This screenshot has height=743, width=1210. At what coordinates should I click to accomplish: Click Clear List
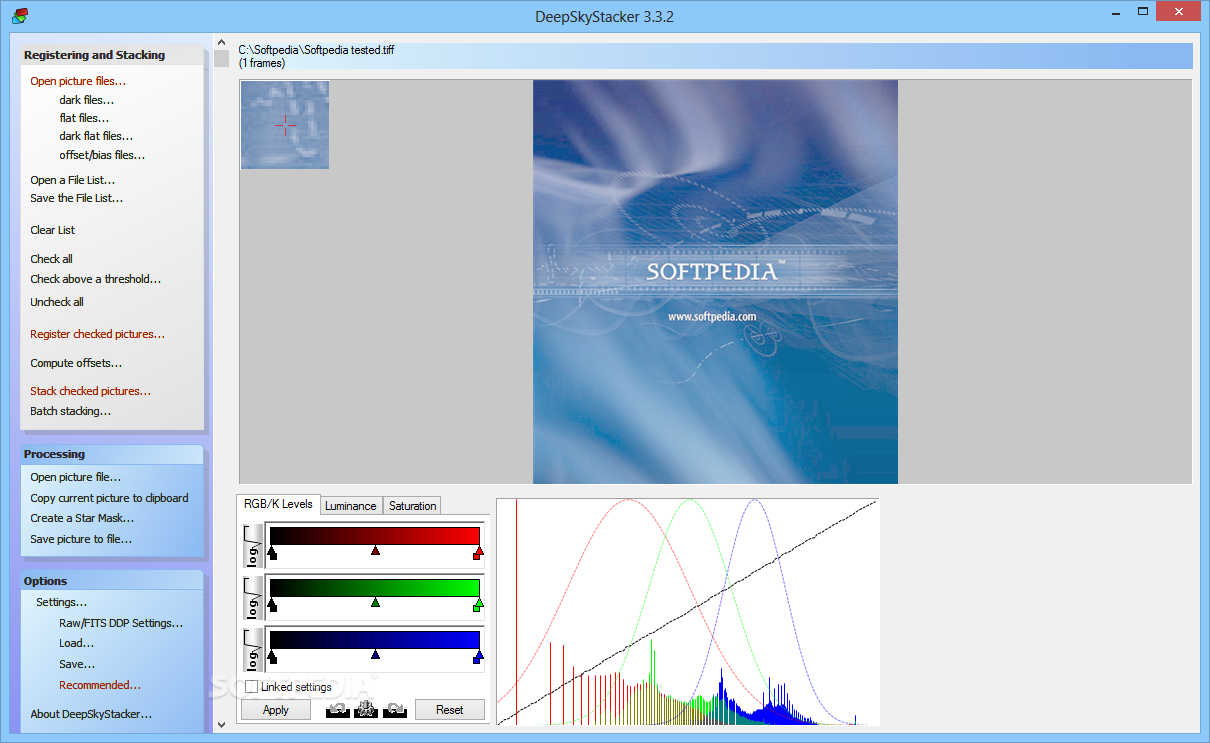[53, 230]
